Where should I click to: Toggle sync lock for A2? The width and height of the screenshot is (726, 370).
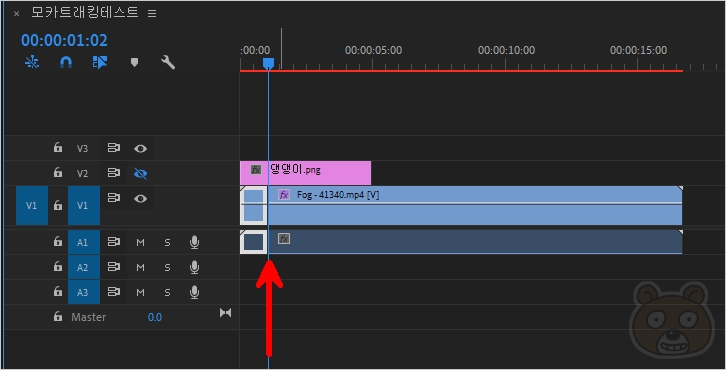tap(113, 267)
